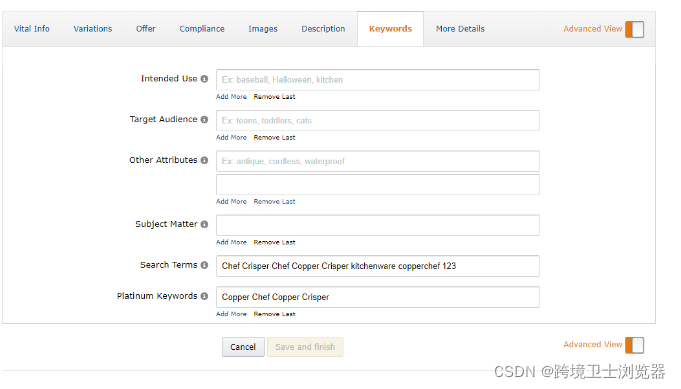Go to the More Details tab
681x389 pixels.
tap(460, 29)
